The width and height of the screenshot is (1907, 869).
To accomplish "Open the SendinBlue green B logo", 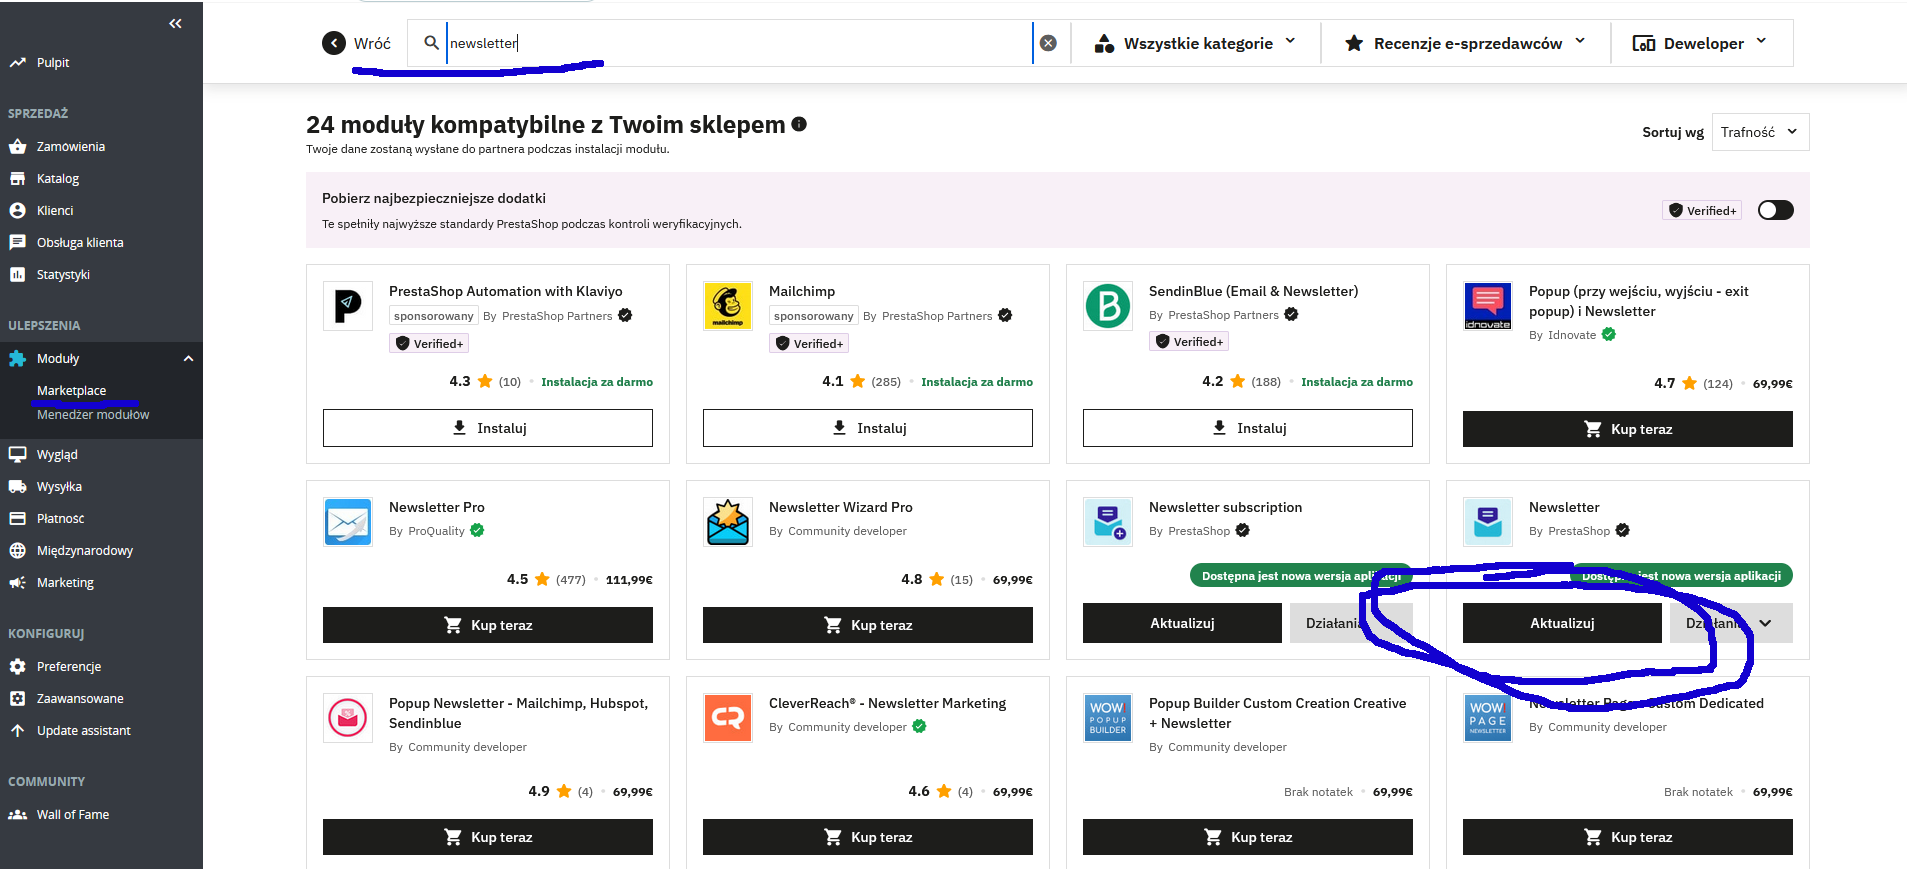I will (x=1108, y=306).
